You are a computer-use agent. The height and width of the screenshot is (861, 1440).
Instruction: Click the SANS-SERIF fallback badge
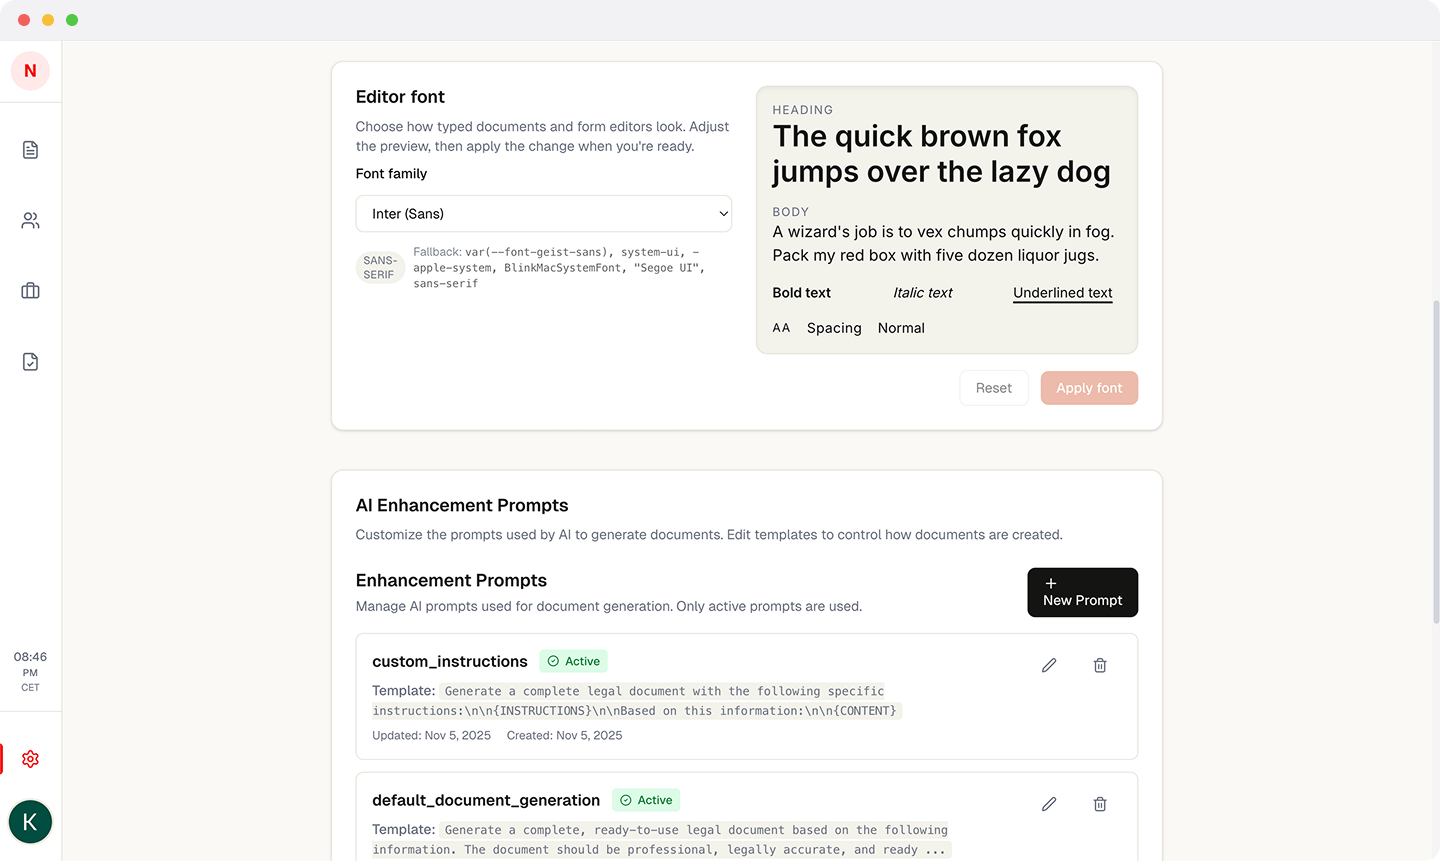point(380,267)
